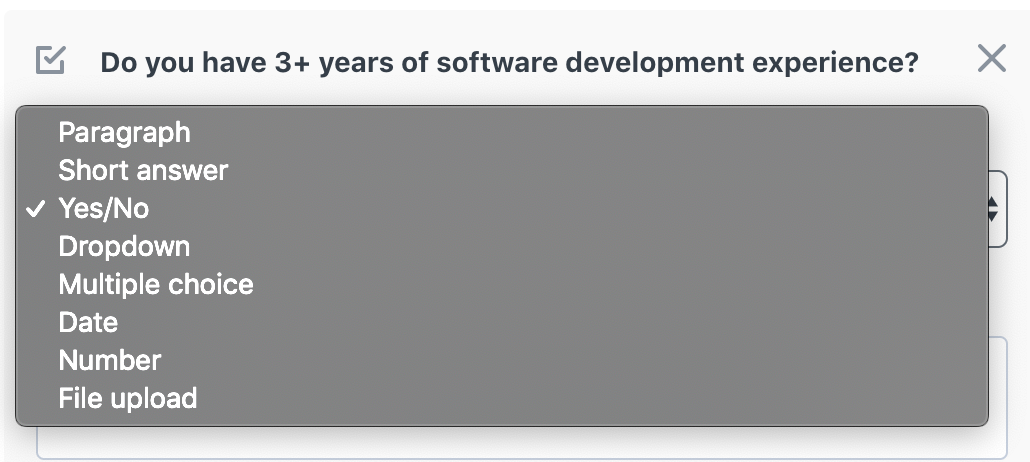Click the checkmark next to Yes/No
This screenshot has height=462, width=1030.
click(35, 209)
